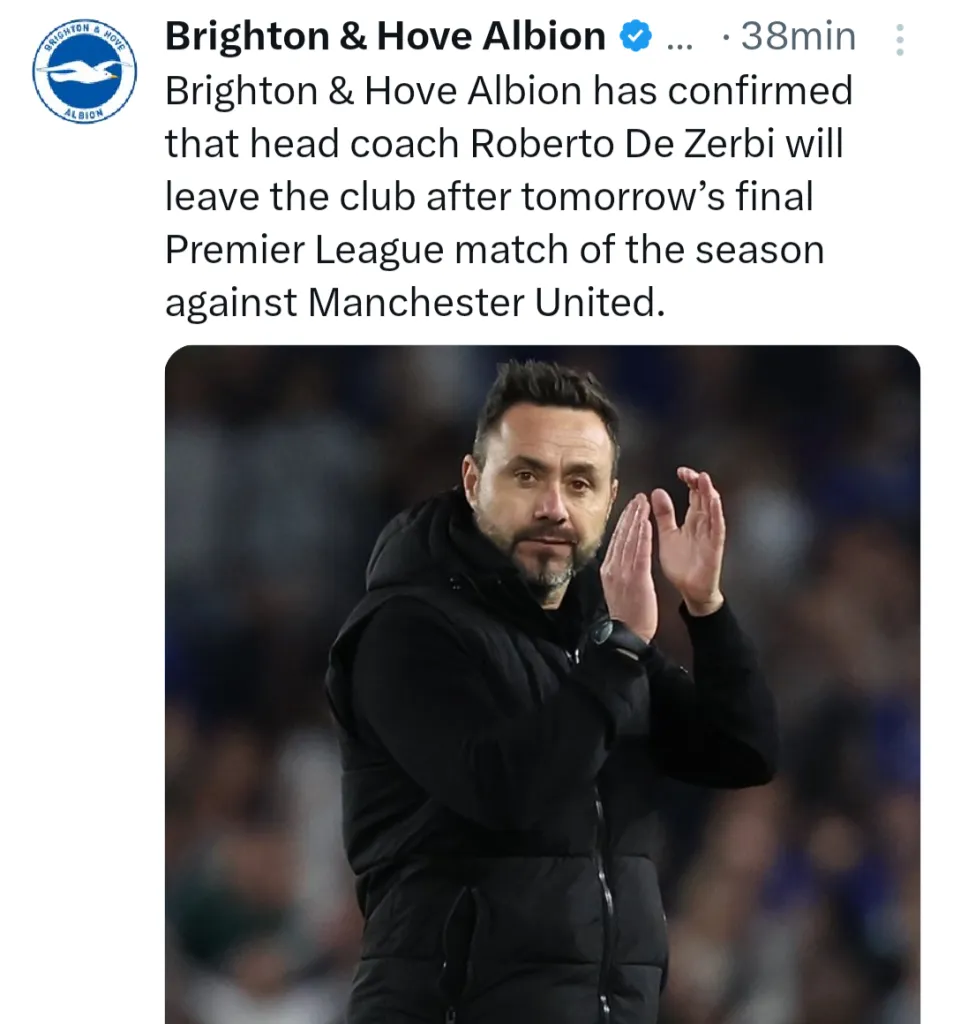The image size is (953, 1024).
Task: Click the word "confirmed" in the tweet
Action: click(x=759, y=91)
